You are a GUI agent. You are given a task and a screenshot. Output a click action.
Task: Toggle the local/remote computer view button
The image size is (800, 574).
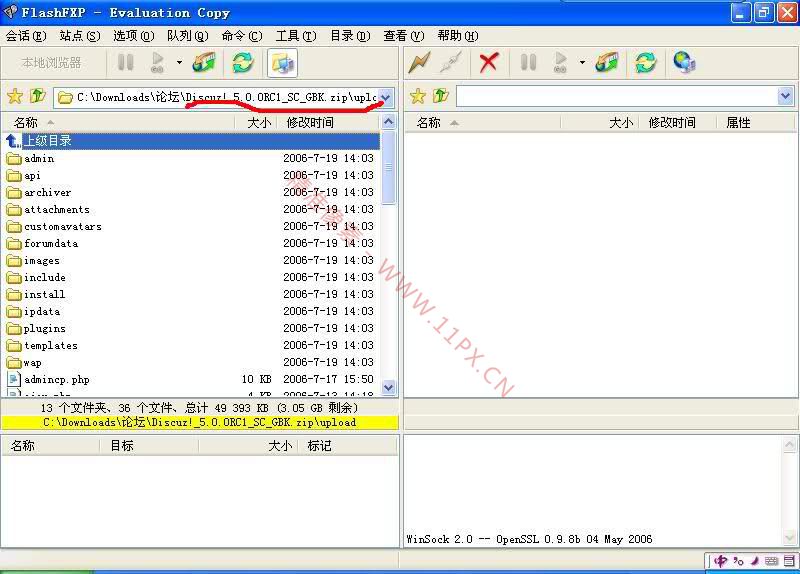(x=282, y=63)
